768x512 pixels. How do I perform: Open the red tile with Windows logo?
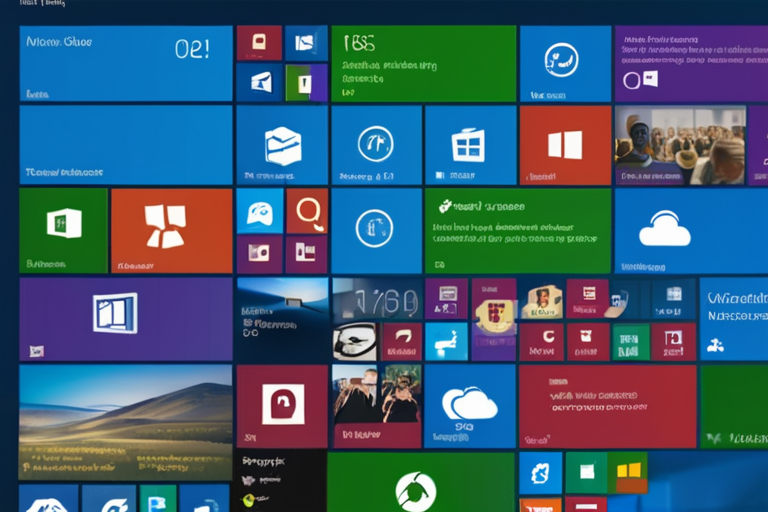(565, 145)
